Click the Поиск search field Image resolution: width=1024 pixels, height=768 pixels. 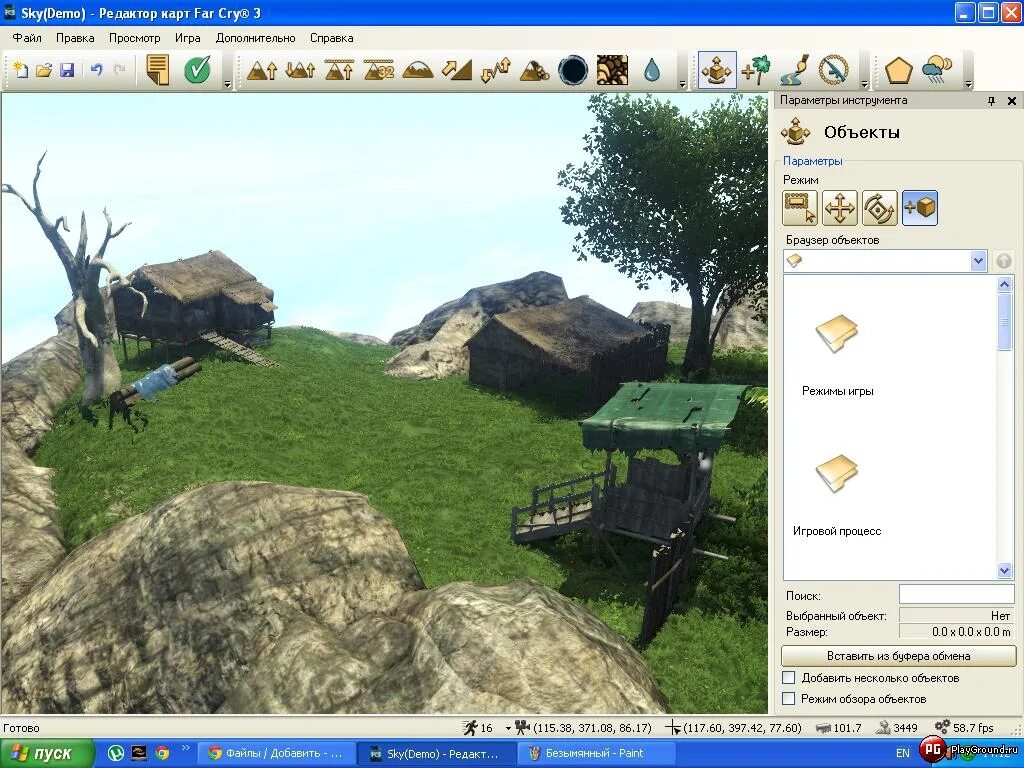tap(957, 595)
